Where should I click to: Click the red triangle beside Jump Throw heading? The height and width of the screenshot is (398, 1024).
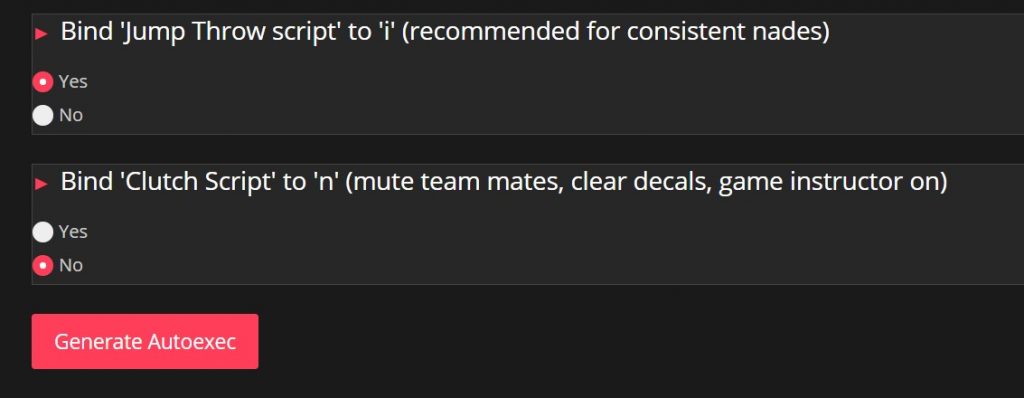(x=42, y=34)
